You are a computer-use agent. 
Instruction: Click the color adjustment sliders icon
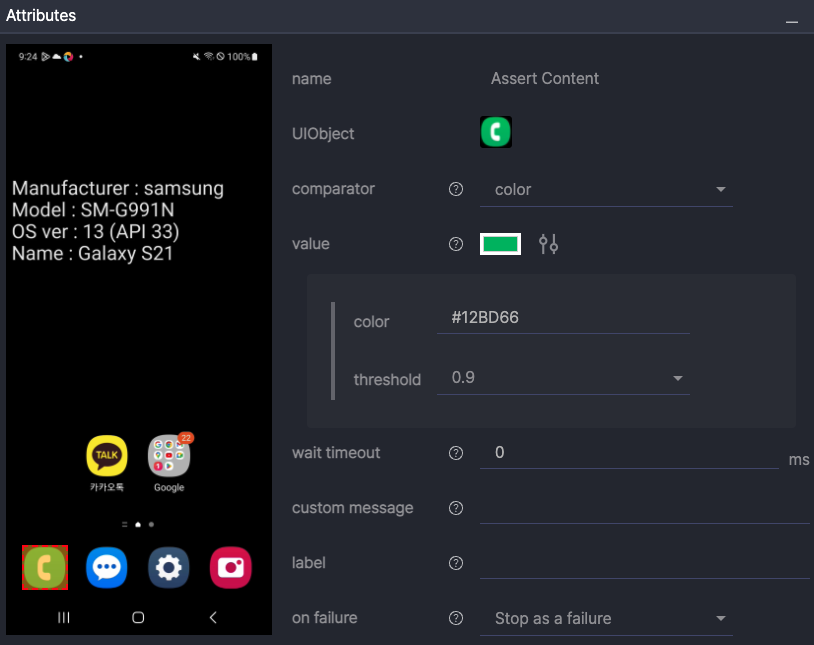[548, 244]
